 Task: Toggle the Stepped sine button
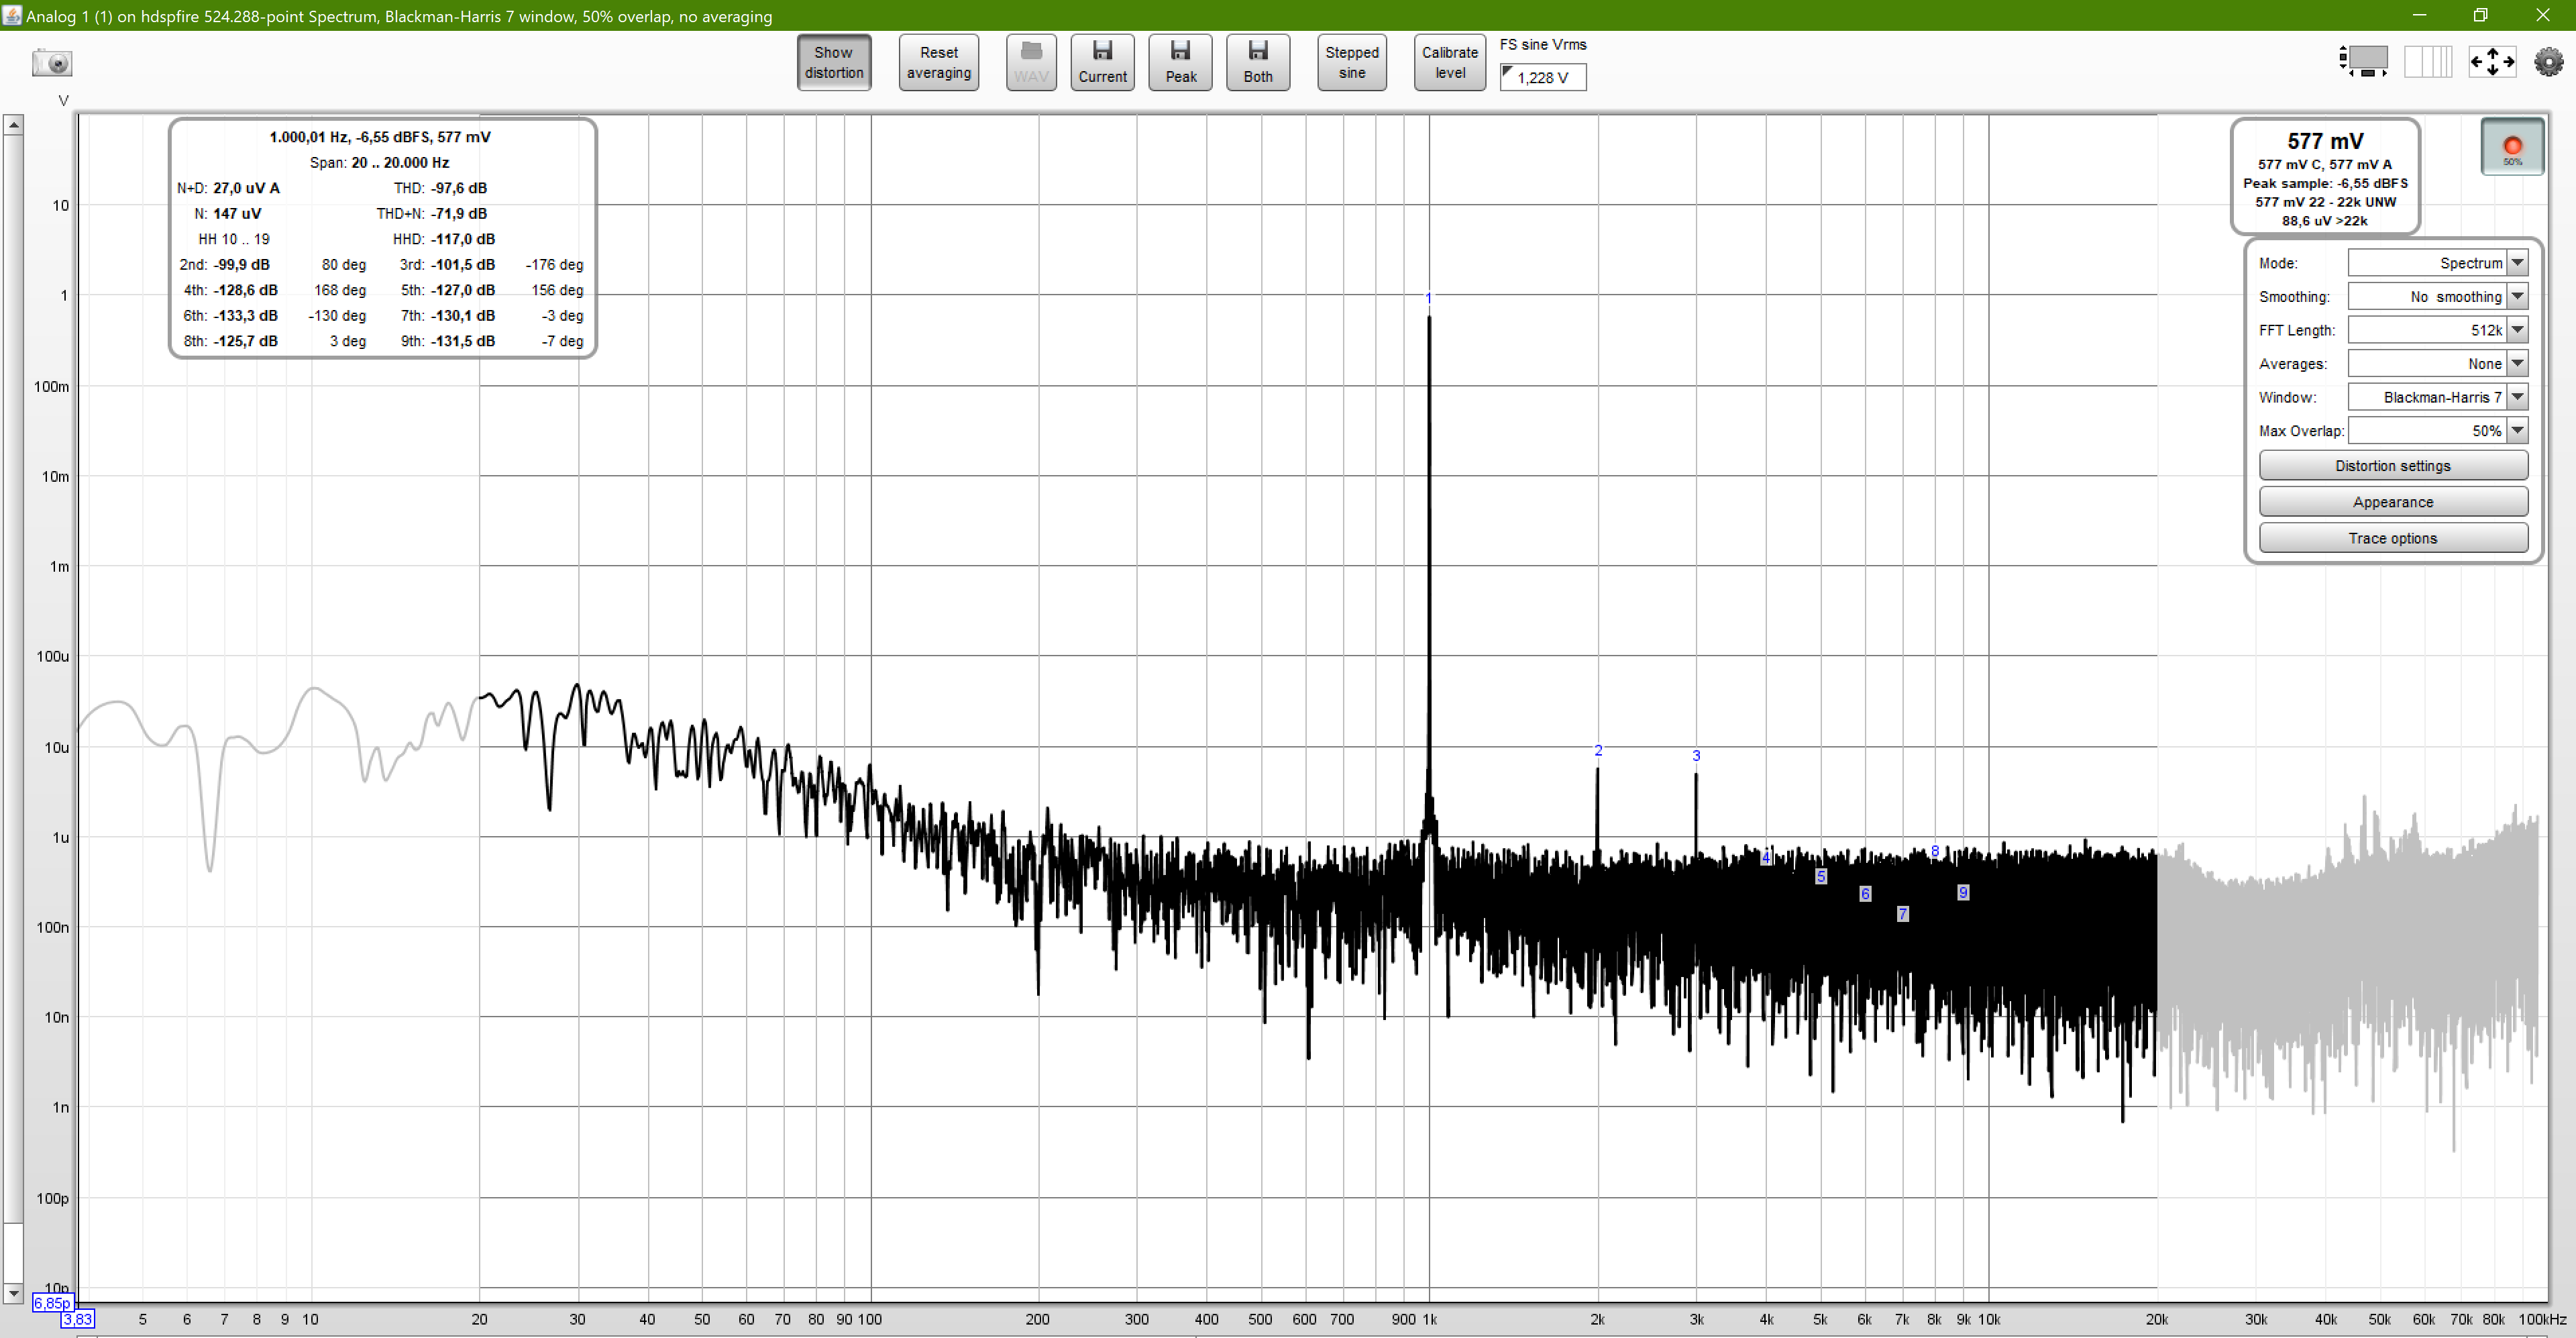point(1351,62)
